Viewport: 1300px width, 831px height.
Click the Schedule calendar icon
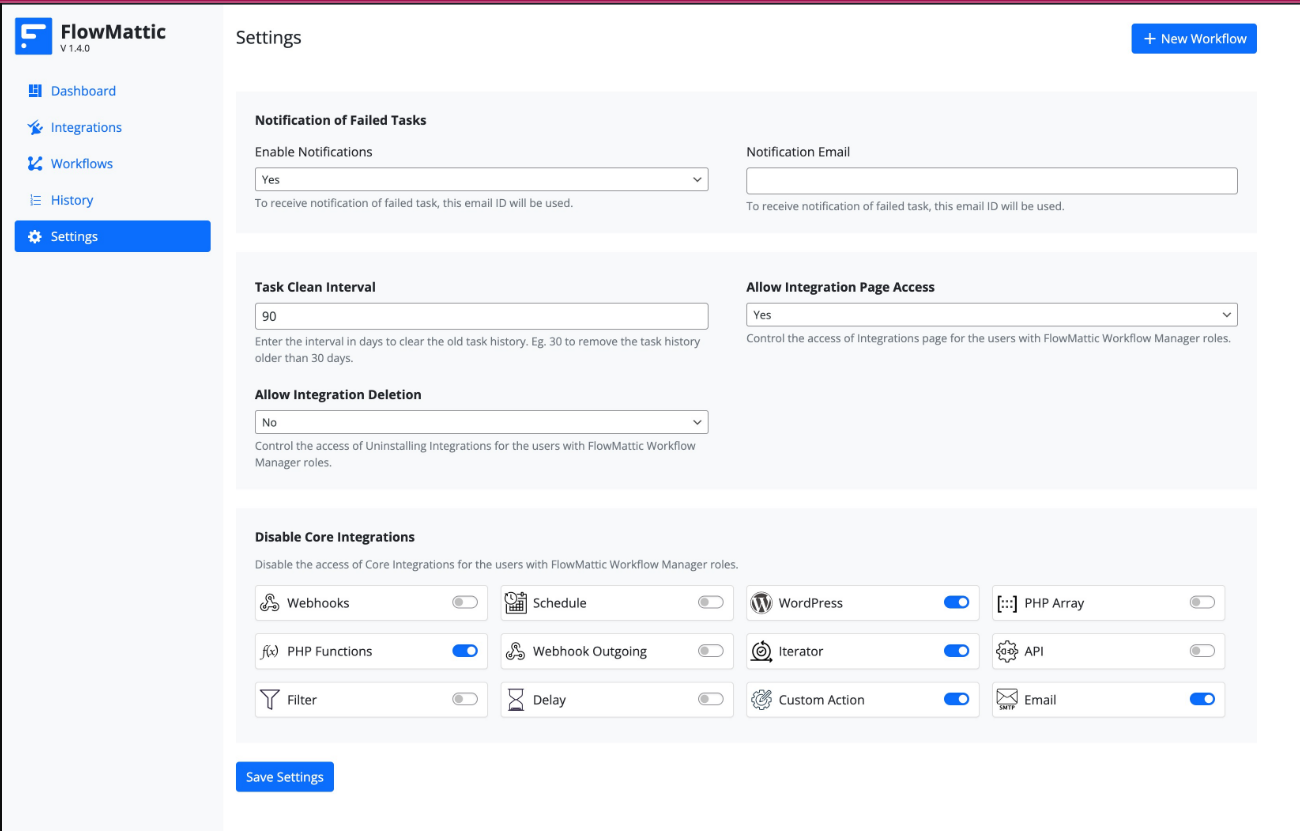tap(515, 603)
